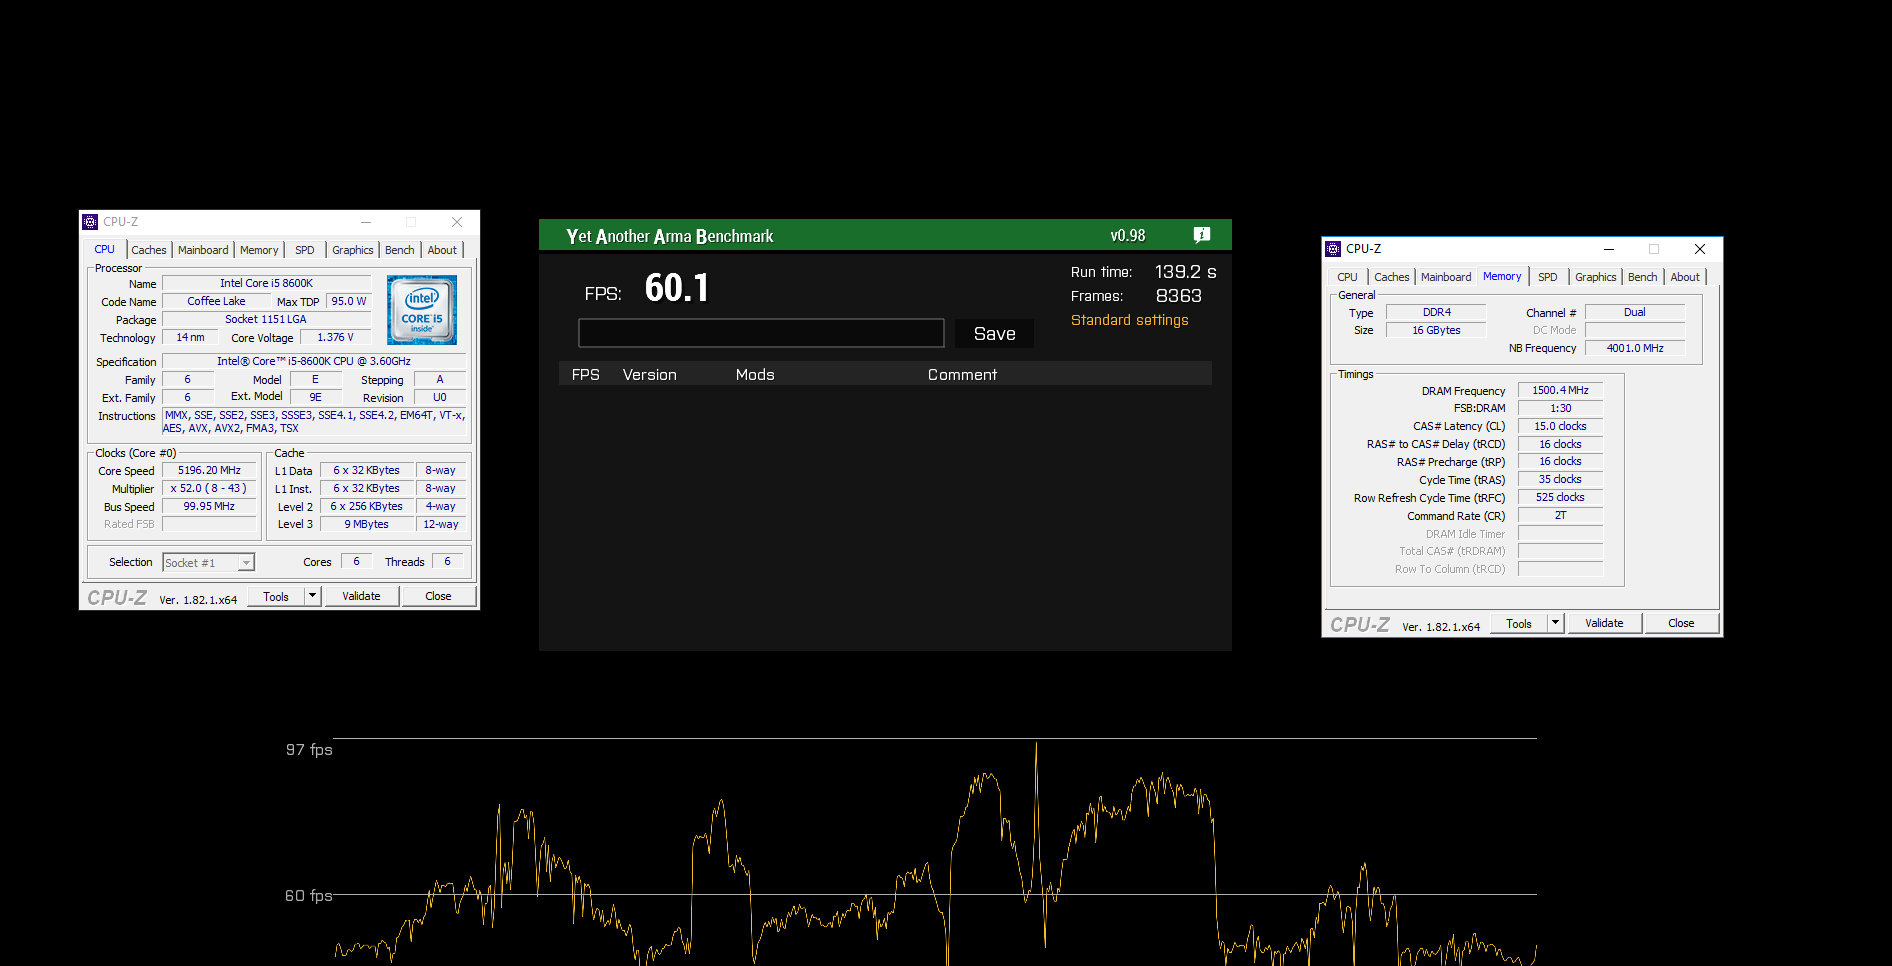
Task: Open the Socket #1 selection dropdown
Action: click(x=245, y=562)
